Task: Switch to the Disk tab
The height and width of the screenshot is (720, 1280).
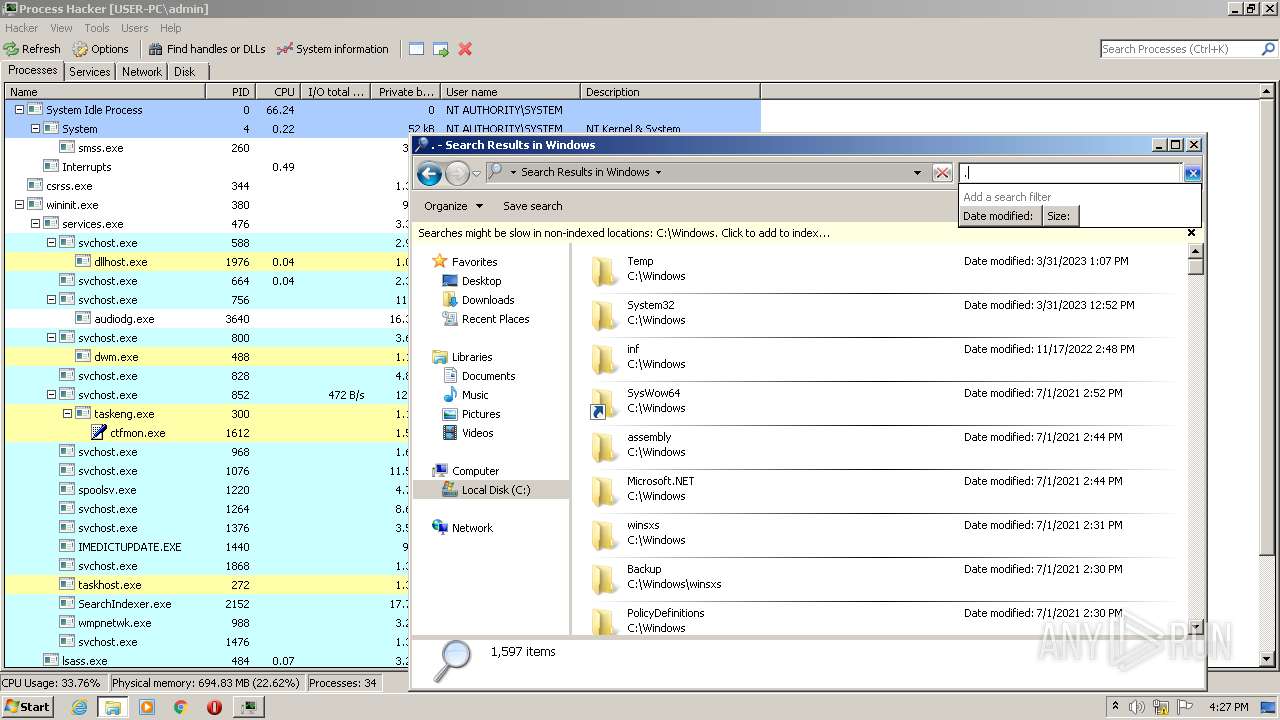Action: click(x=185, y=72)
